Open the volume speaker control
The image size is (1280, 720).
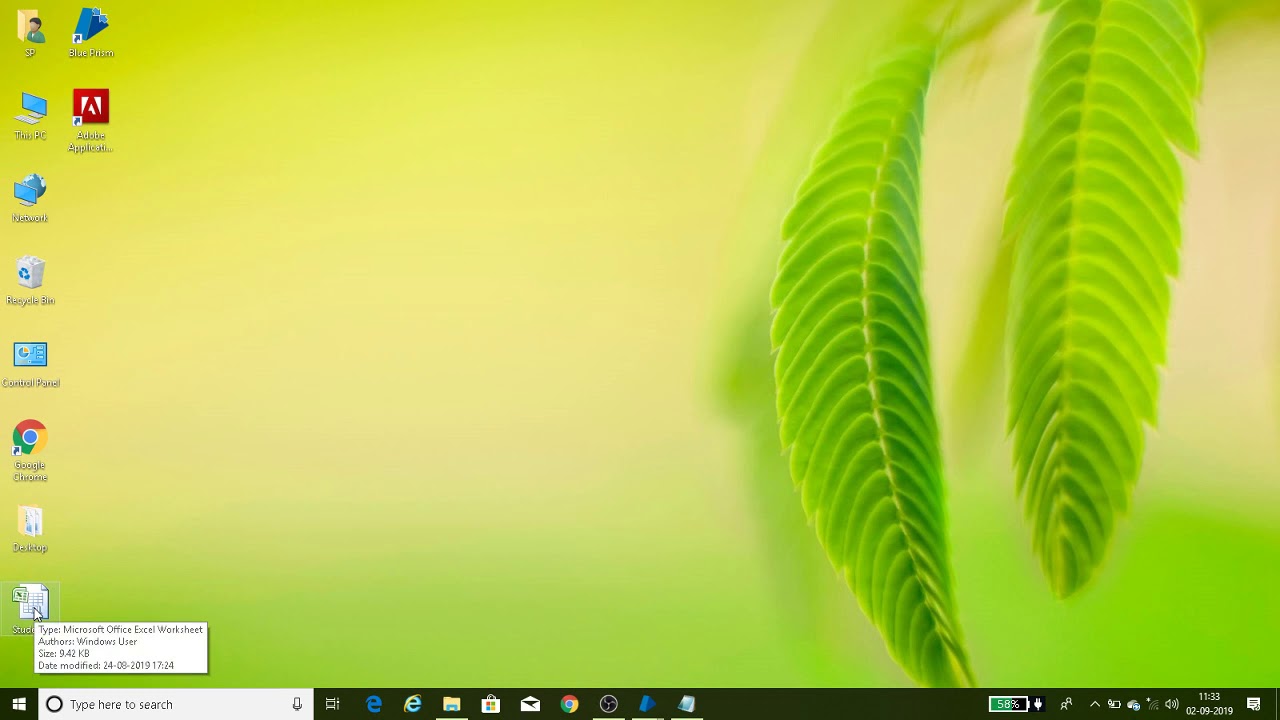point(1171,704)
